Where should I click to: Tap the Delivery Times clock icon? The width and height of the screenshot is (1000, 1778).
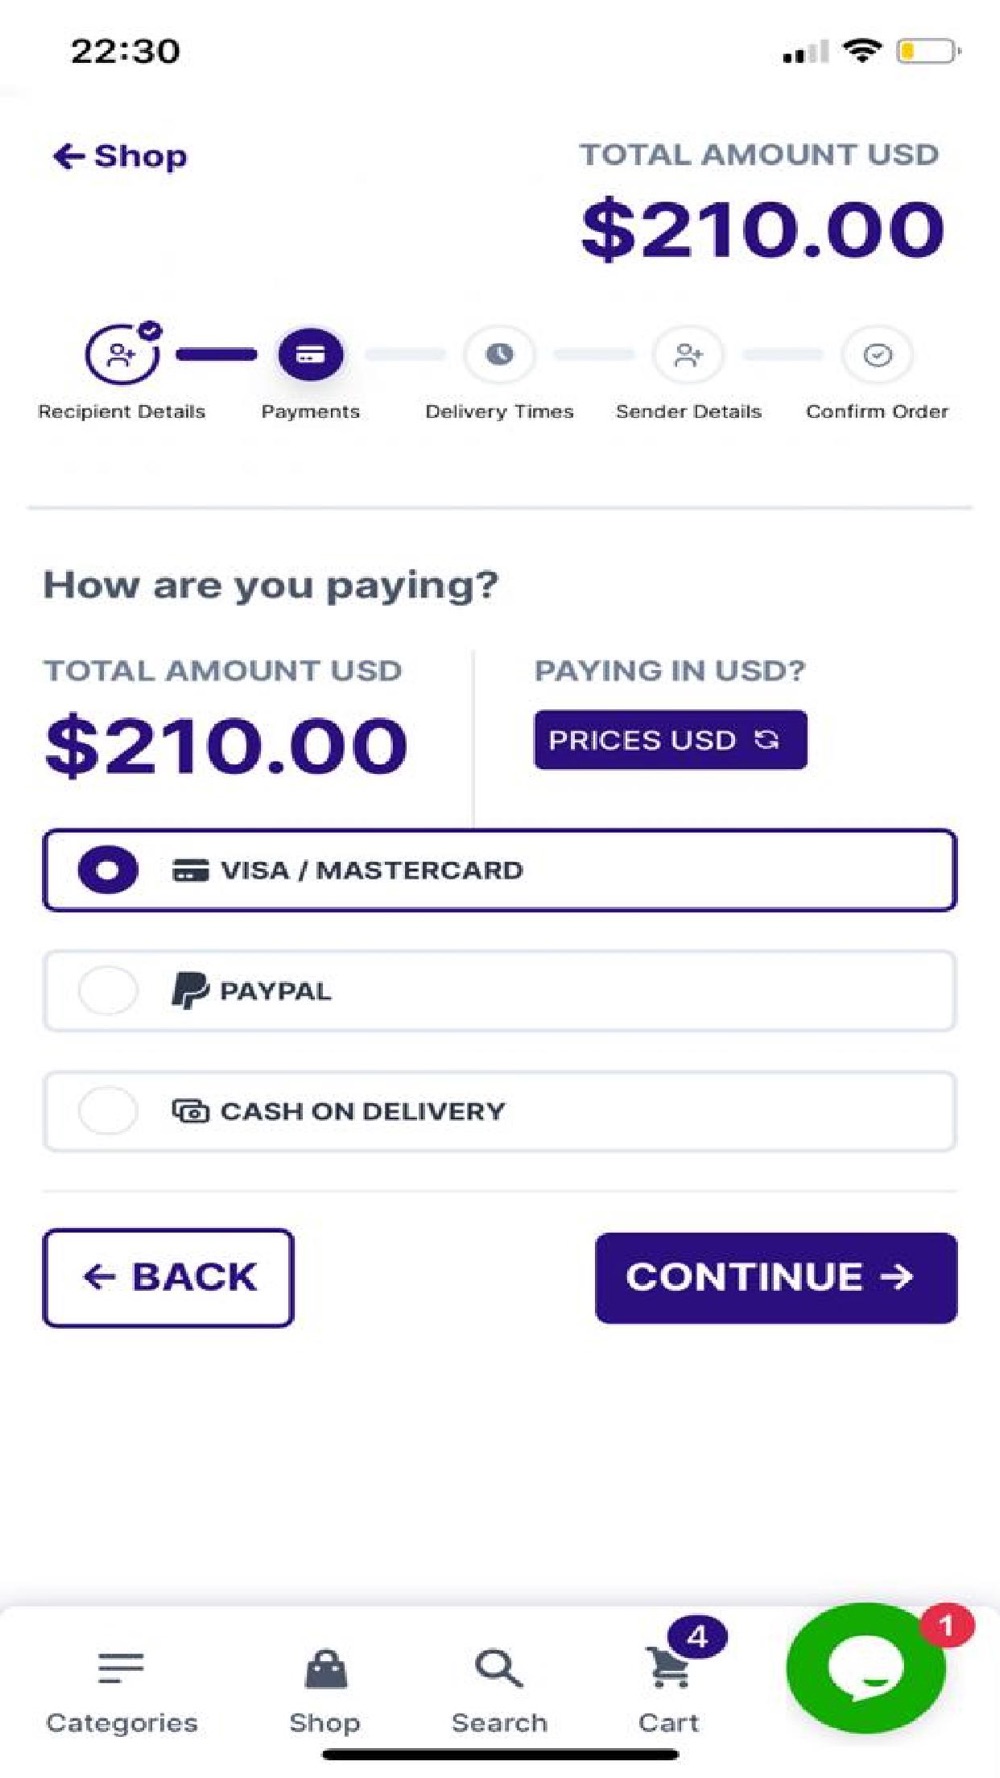pos(499,355)
